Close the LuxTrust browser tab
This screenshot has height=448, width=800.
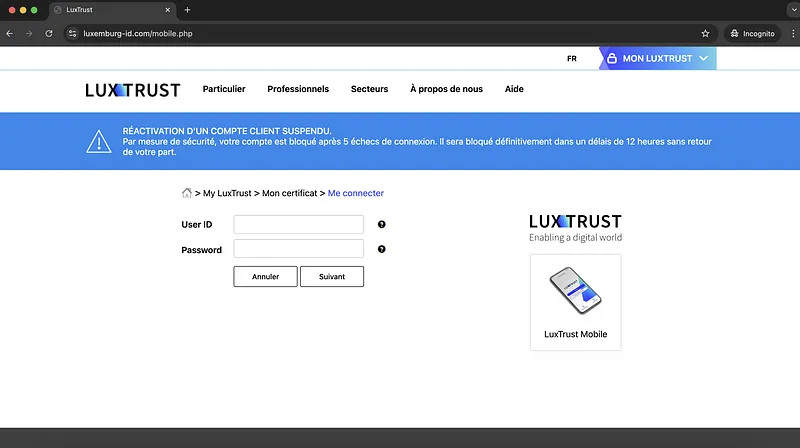(167, 10)
